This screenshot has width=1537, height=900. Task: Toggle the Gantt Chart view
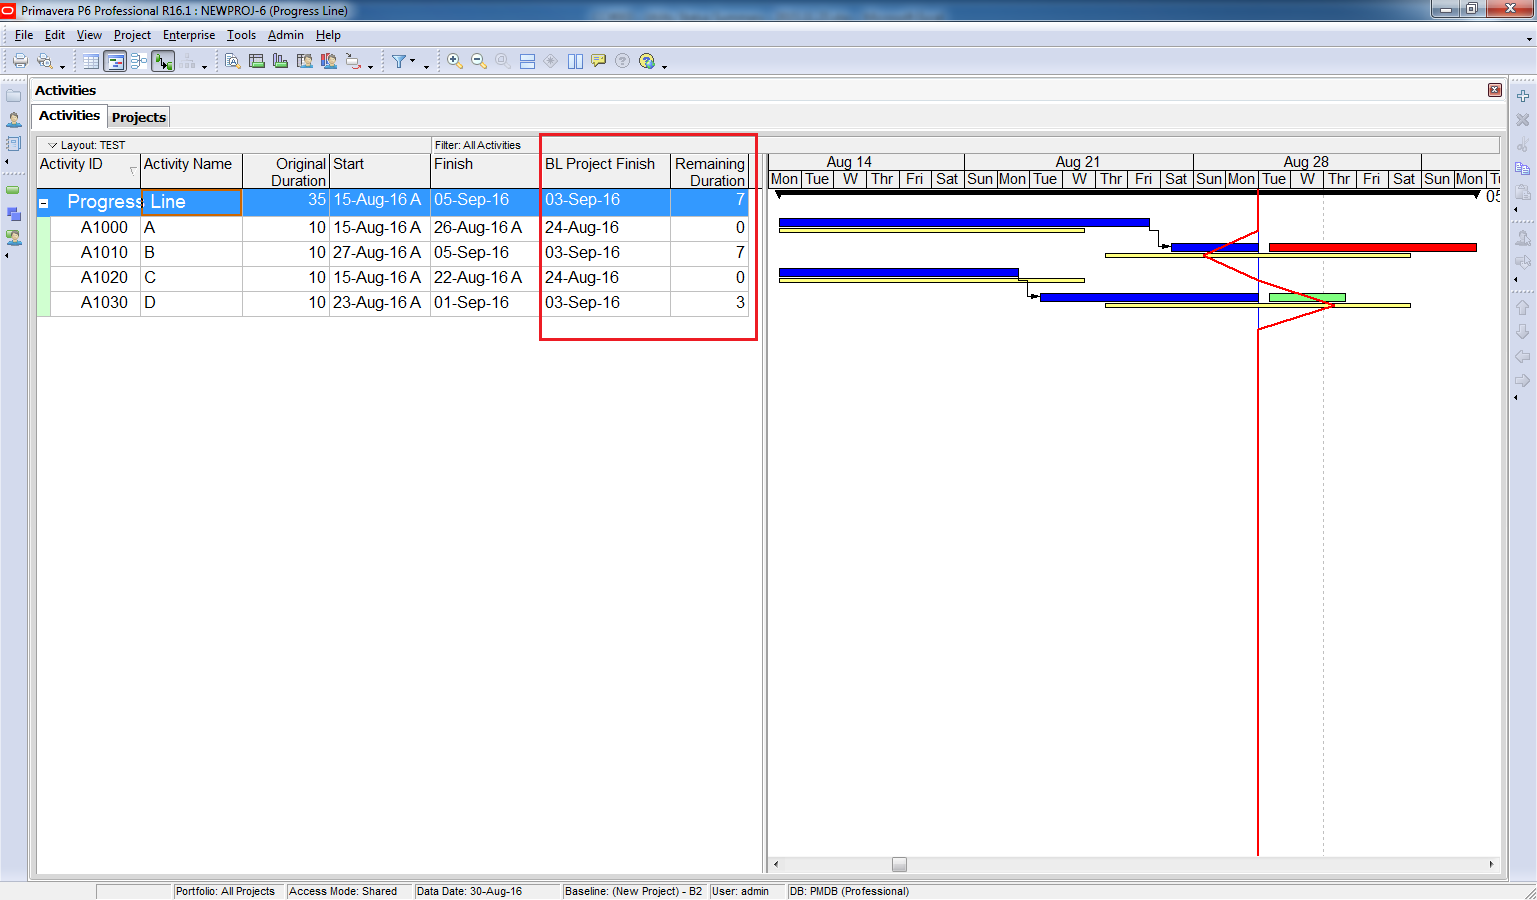pyautogui.click(x=115, y=61)
